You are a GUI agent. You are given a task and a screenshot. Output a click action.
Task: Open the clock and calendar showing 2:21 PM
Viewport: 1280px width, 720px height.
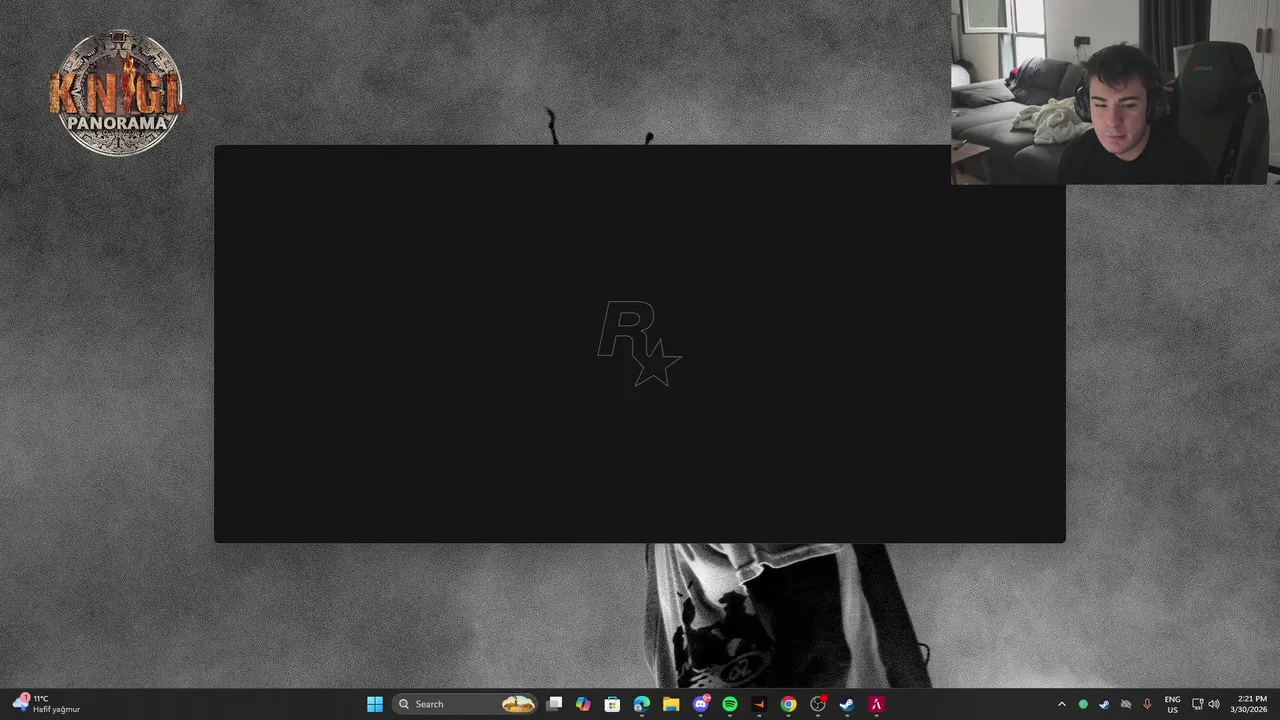pyautogui.click(x=1250, y=704)
